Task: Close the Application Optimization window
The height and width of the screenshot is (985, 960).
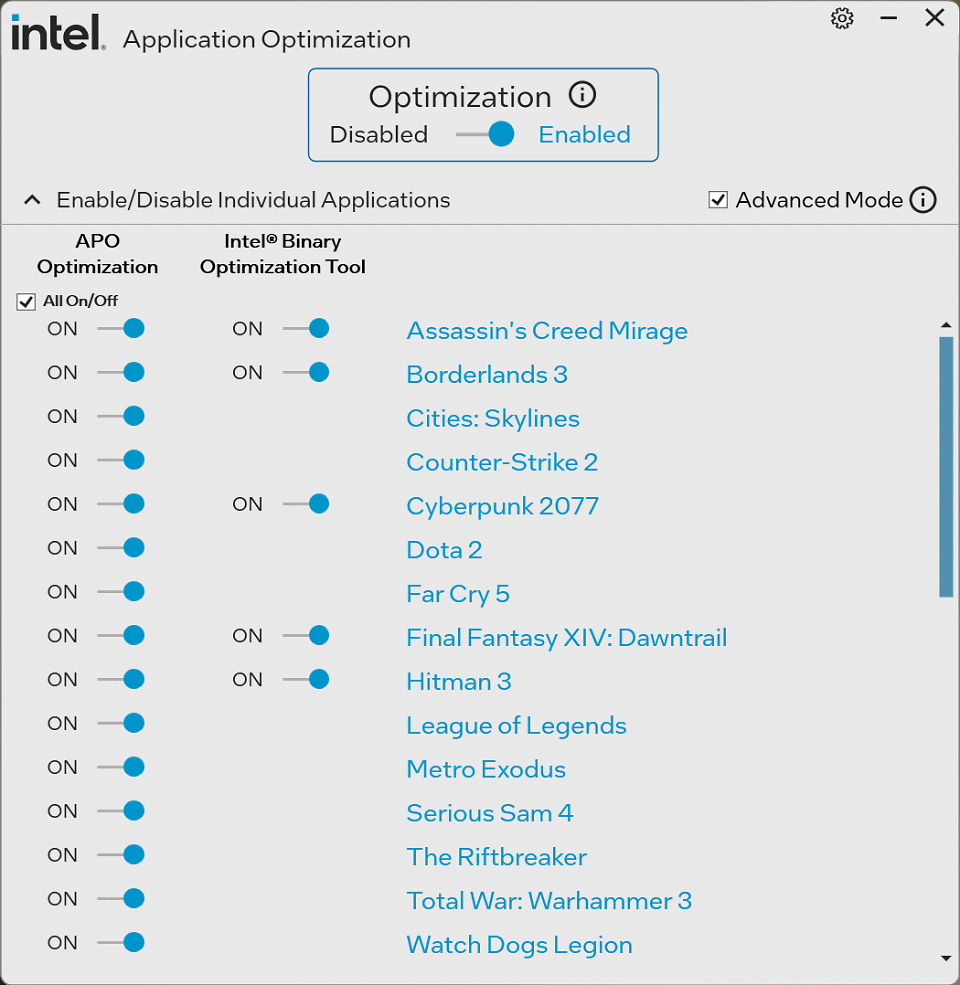Action: (935, 18)
